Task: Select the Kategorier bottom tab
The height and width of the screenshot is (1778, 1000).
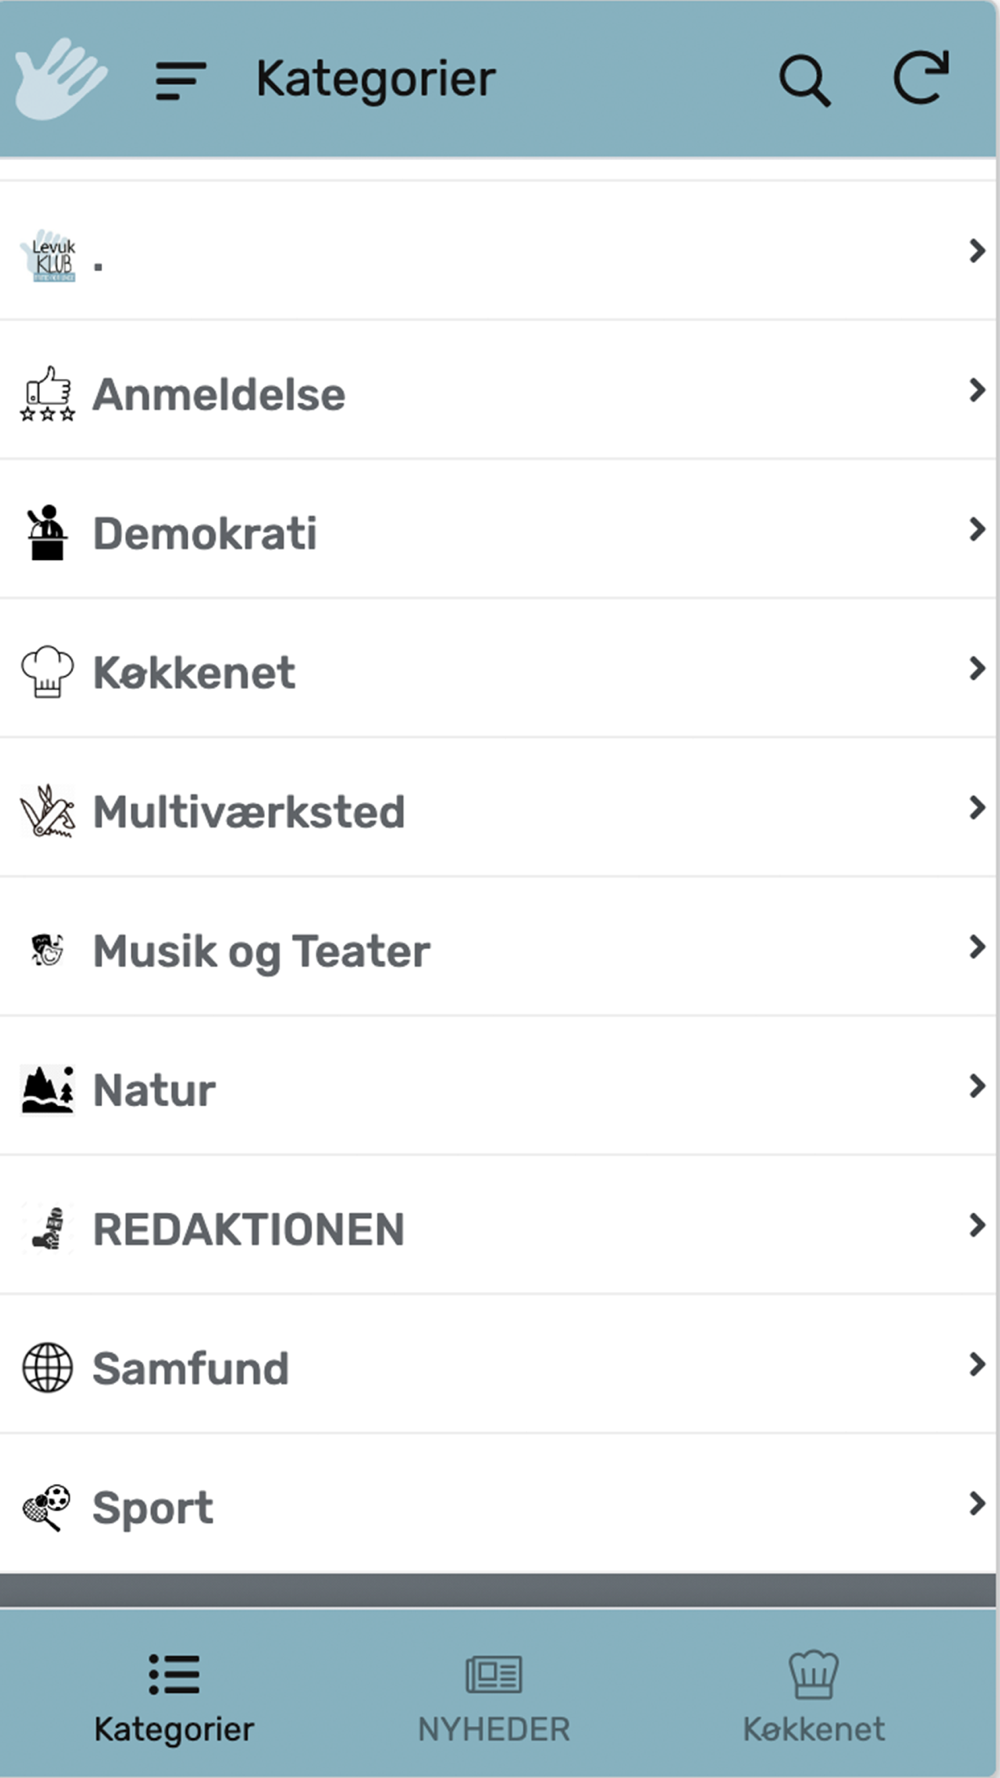Action: [174, 1697]
